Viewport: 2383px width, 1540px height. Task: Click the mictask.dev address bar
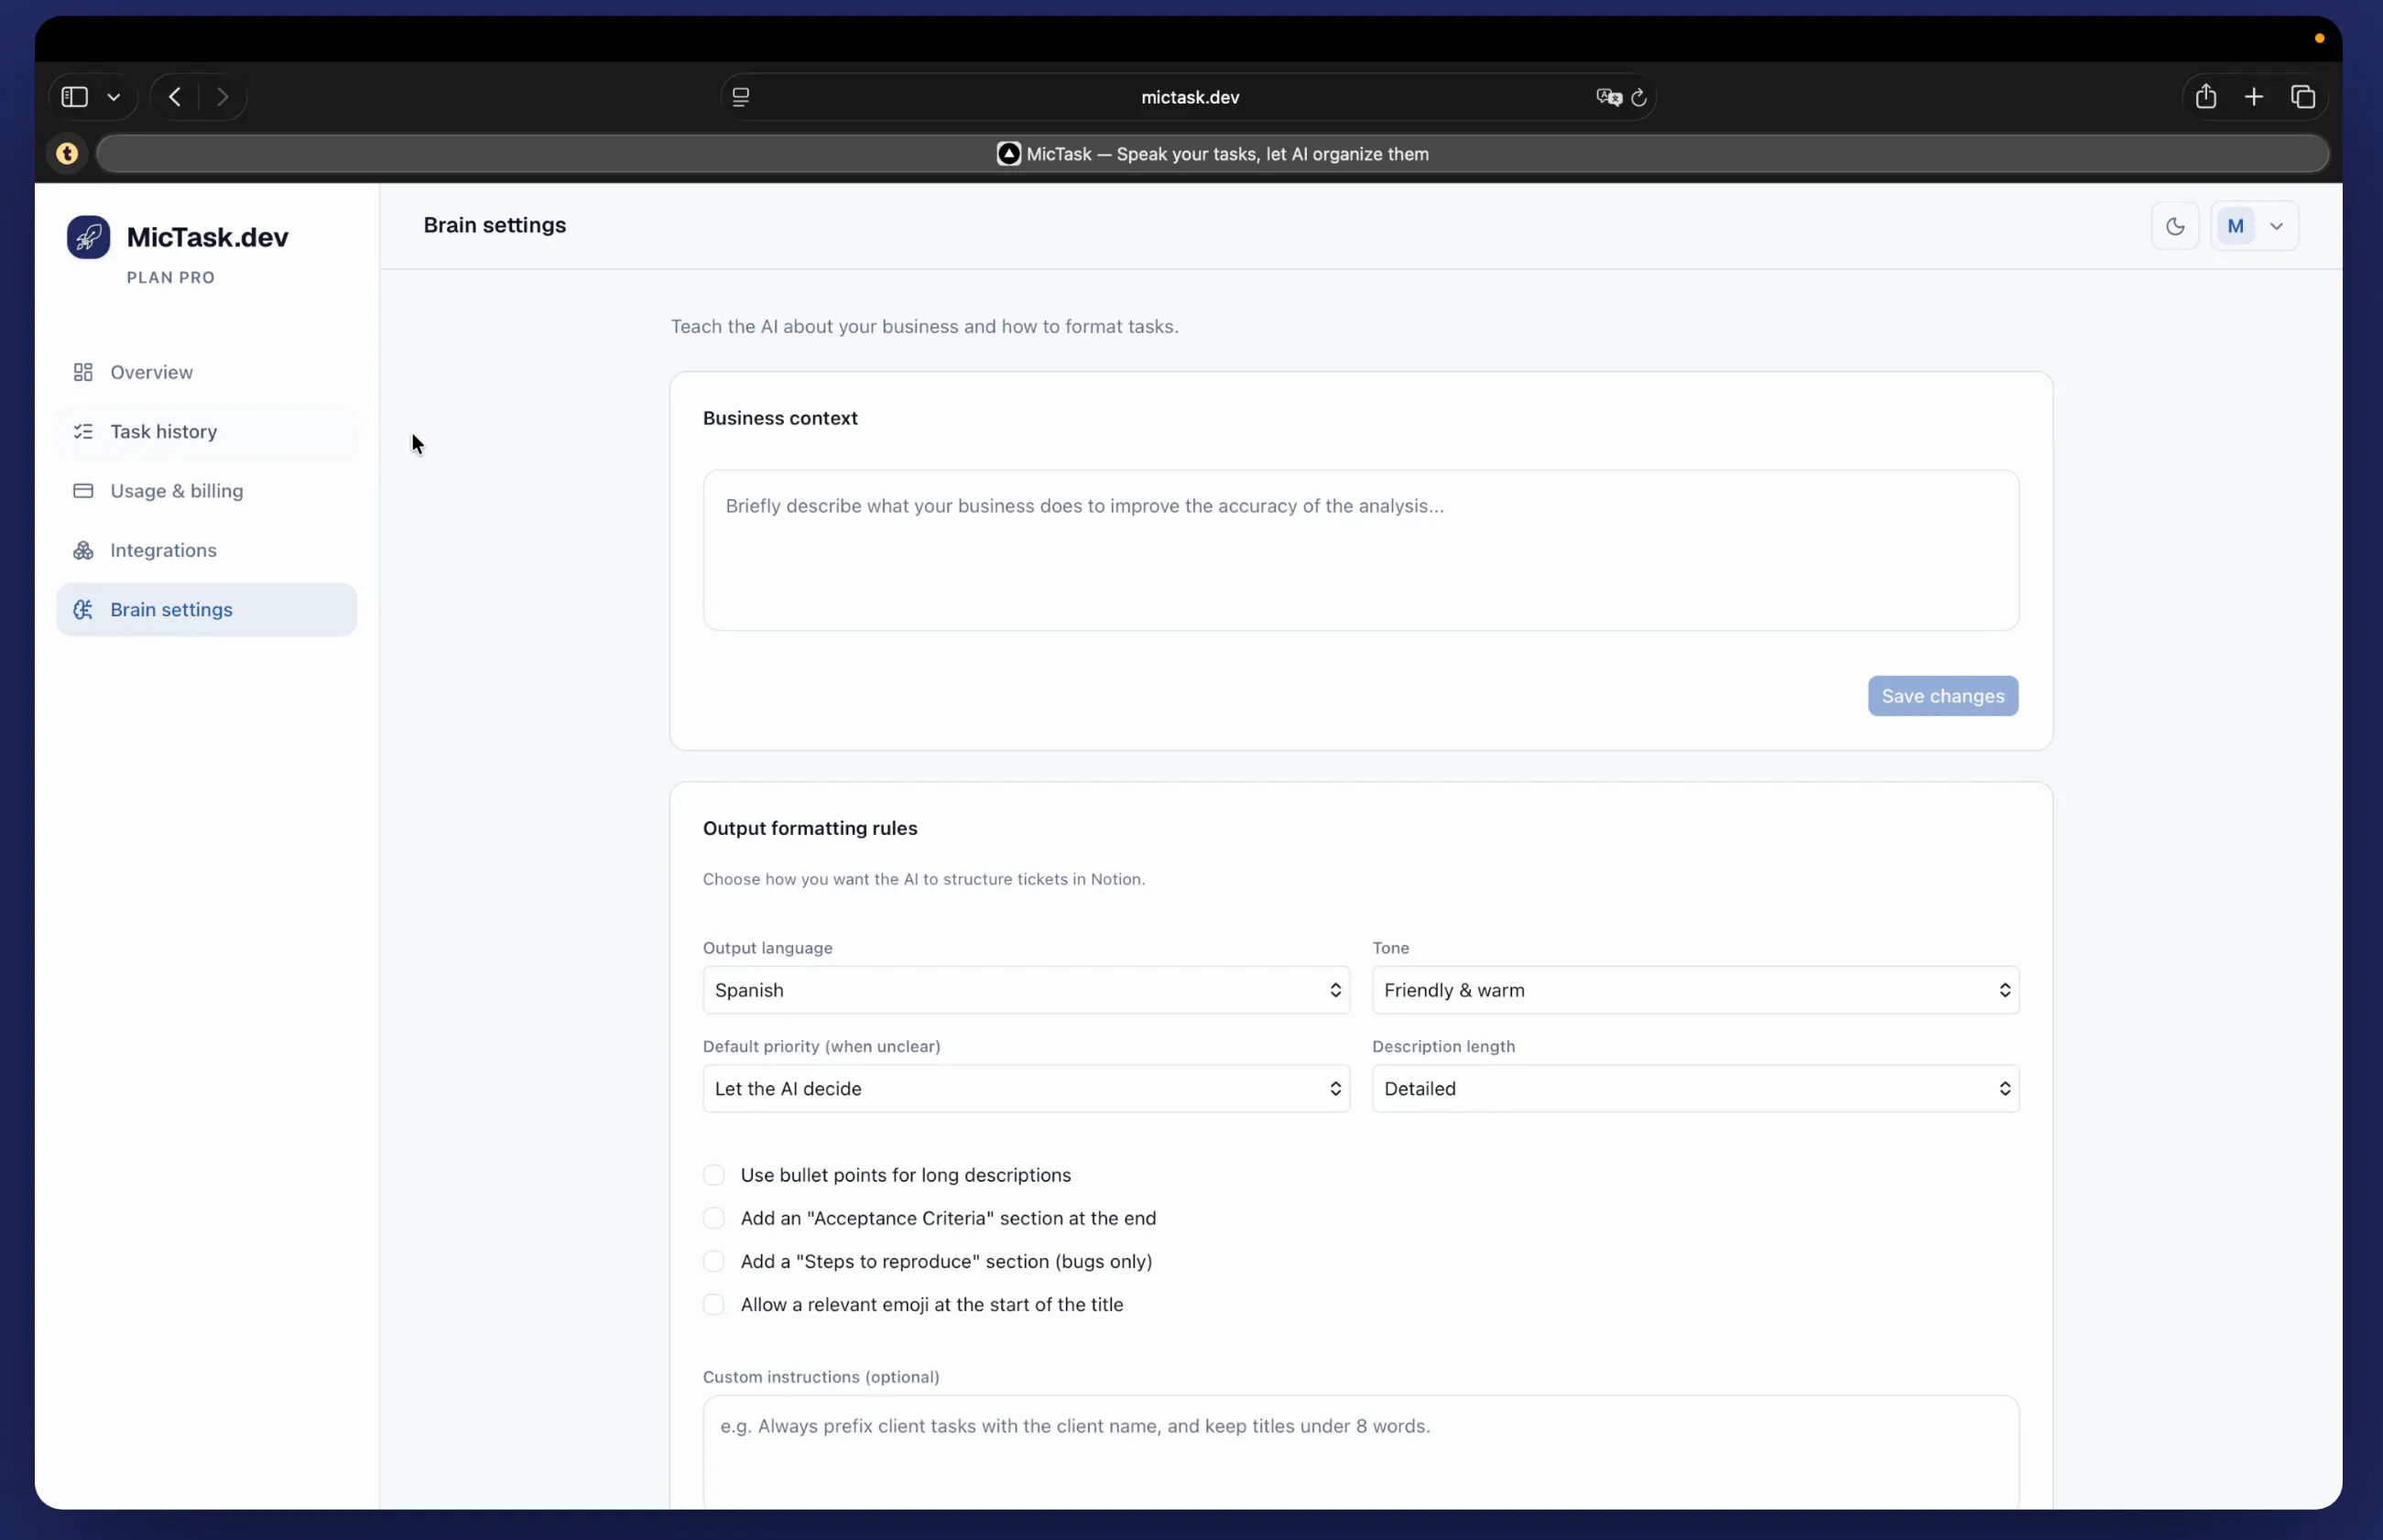(1189, 97)
